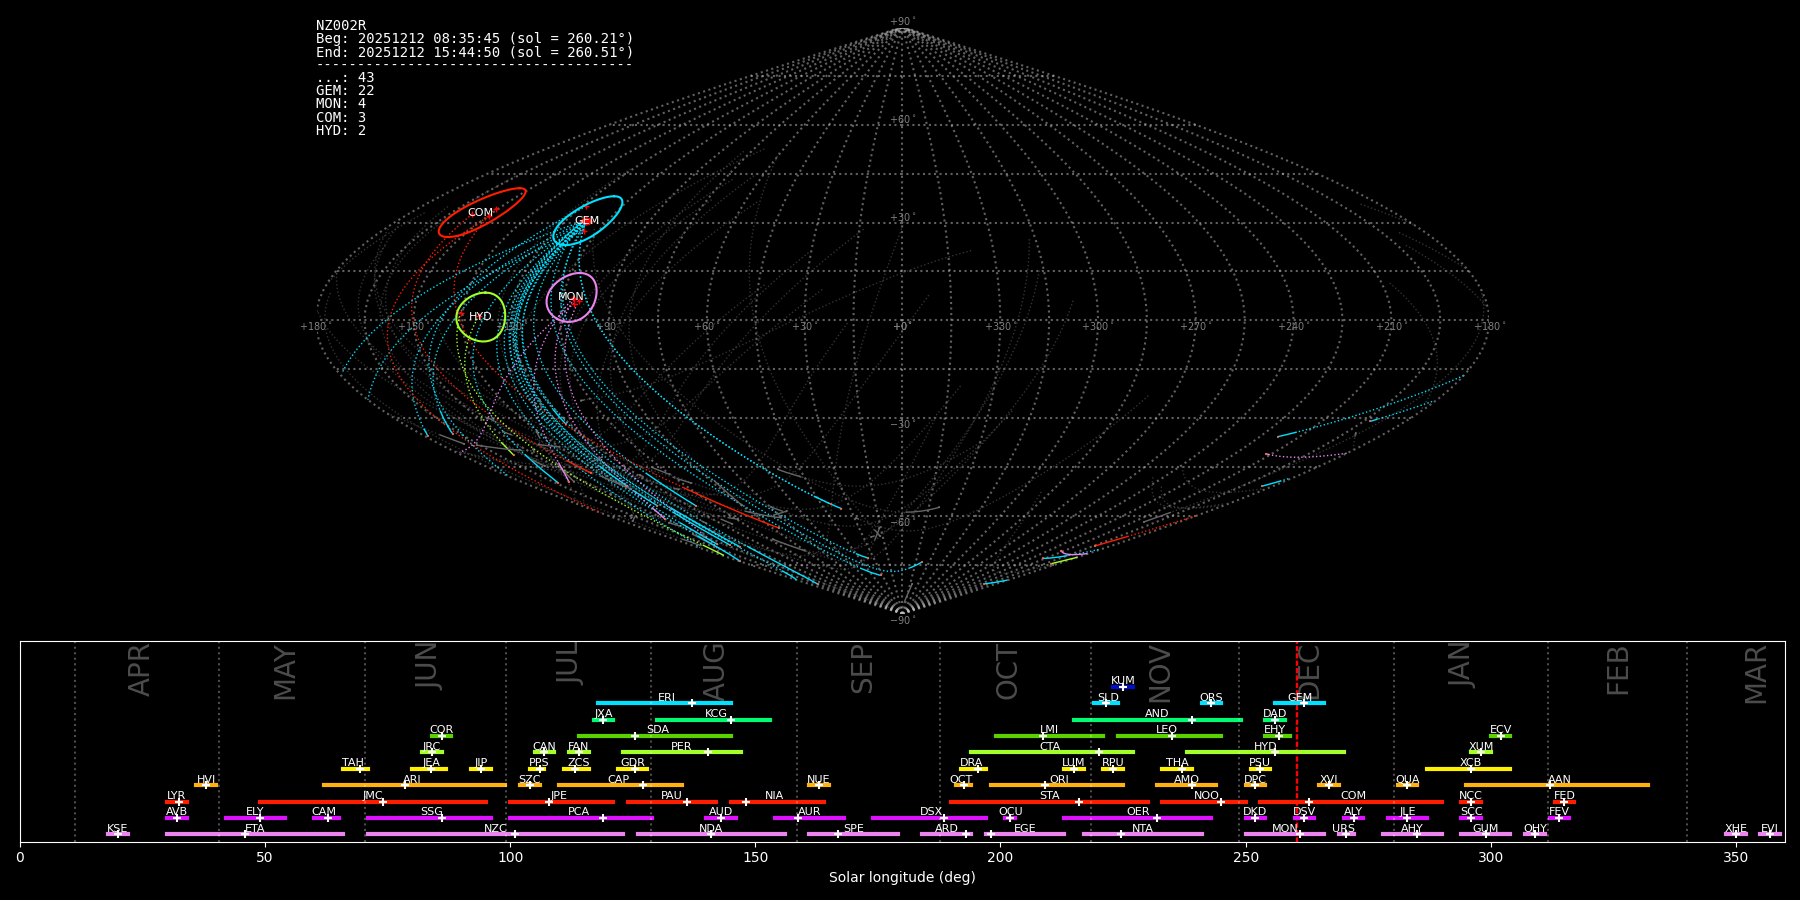This screenshot has height=900, width=1800.
Task: Click the URS shower label in timeline
Action: click(x=1343, y=829)
